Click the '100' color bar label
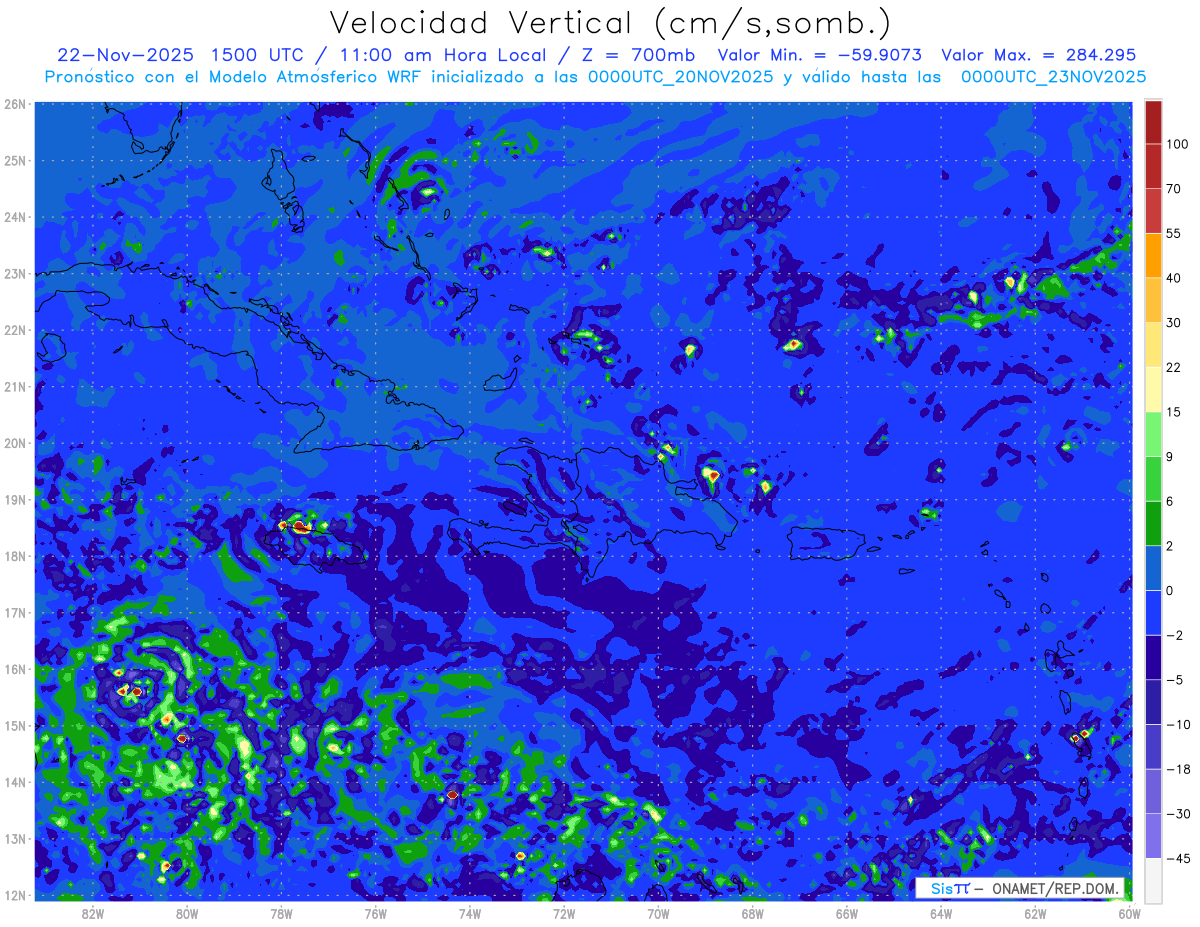 point(1177,144)
